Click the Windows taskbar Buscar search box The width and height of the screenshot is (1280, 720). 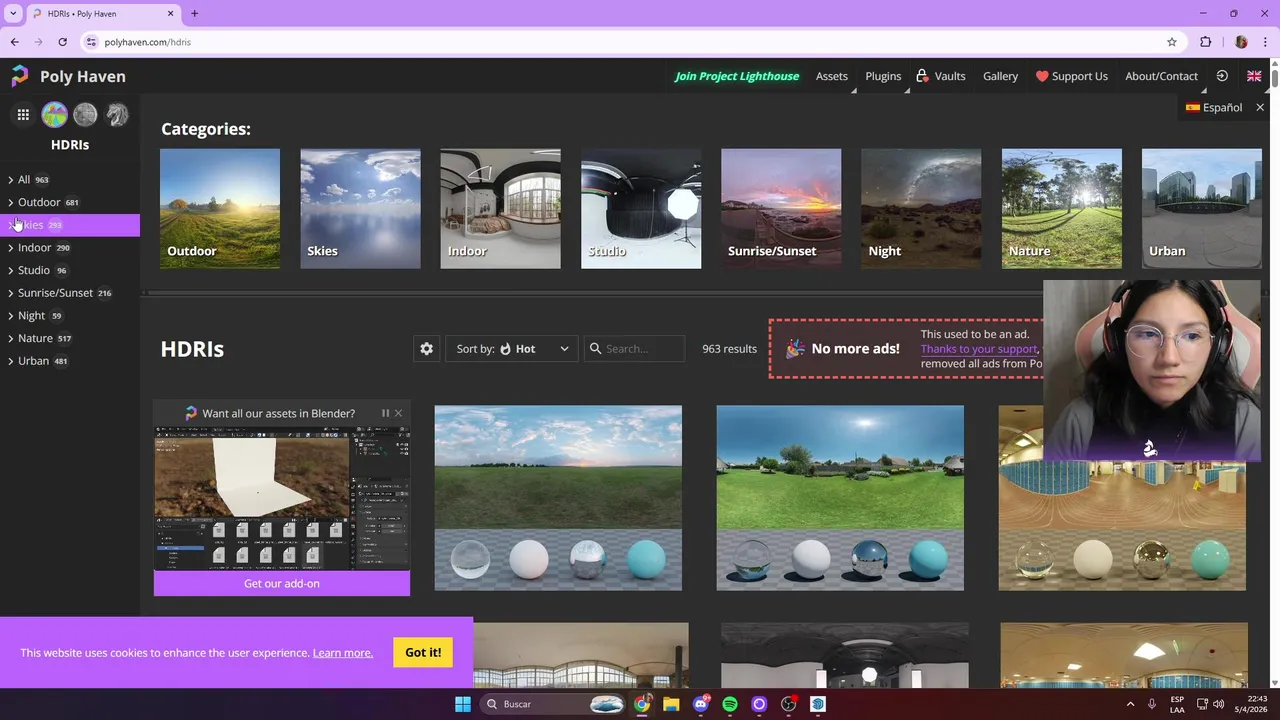pyautogui.click(x=553, y=704)
